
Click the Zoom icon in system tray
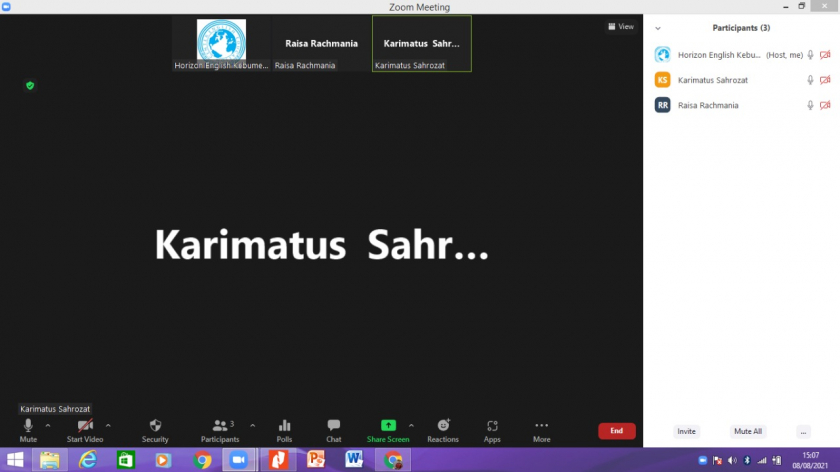coord(703,460)
